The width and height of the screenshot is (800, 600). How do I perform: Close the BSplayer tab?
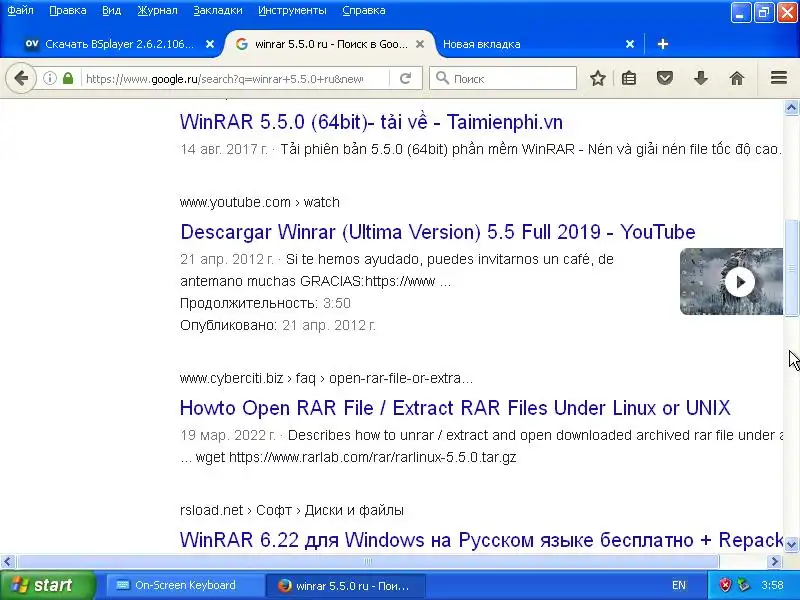(209, 44)
